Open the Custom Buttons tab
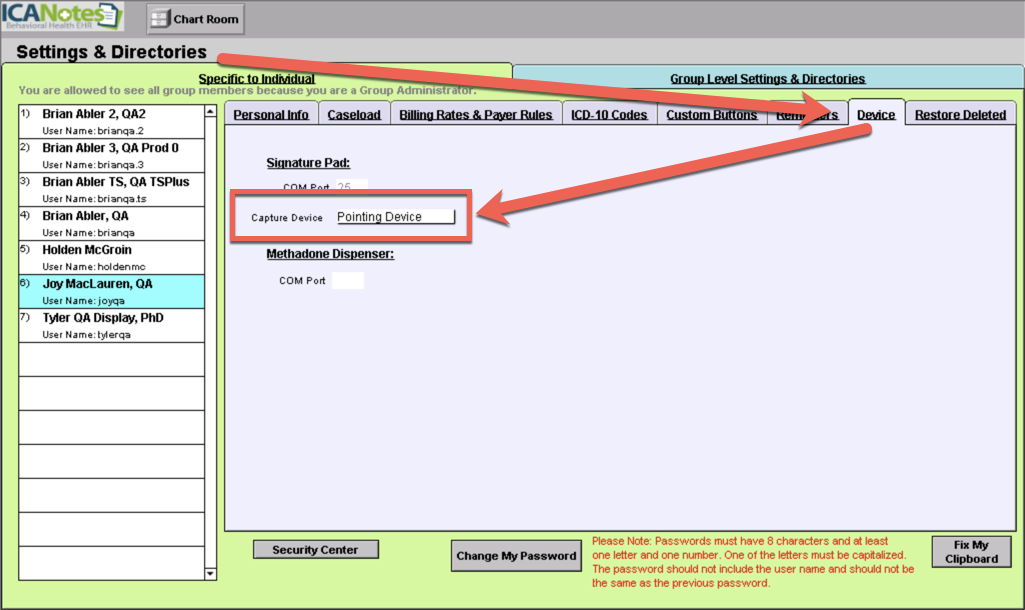This screenshot has height=610, width=1025. click(711, 115)
